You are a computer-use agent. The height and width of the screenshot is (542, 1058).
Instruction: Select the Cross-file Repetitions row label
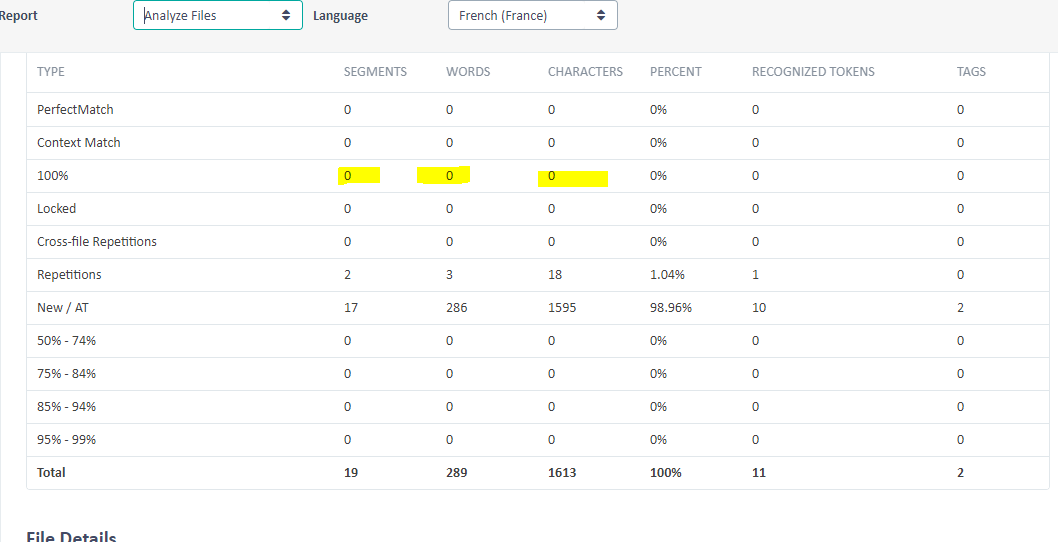click(96, 242)
